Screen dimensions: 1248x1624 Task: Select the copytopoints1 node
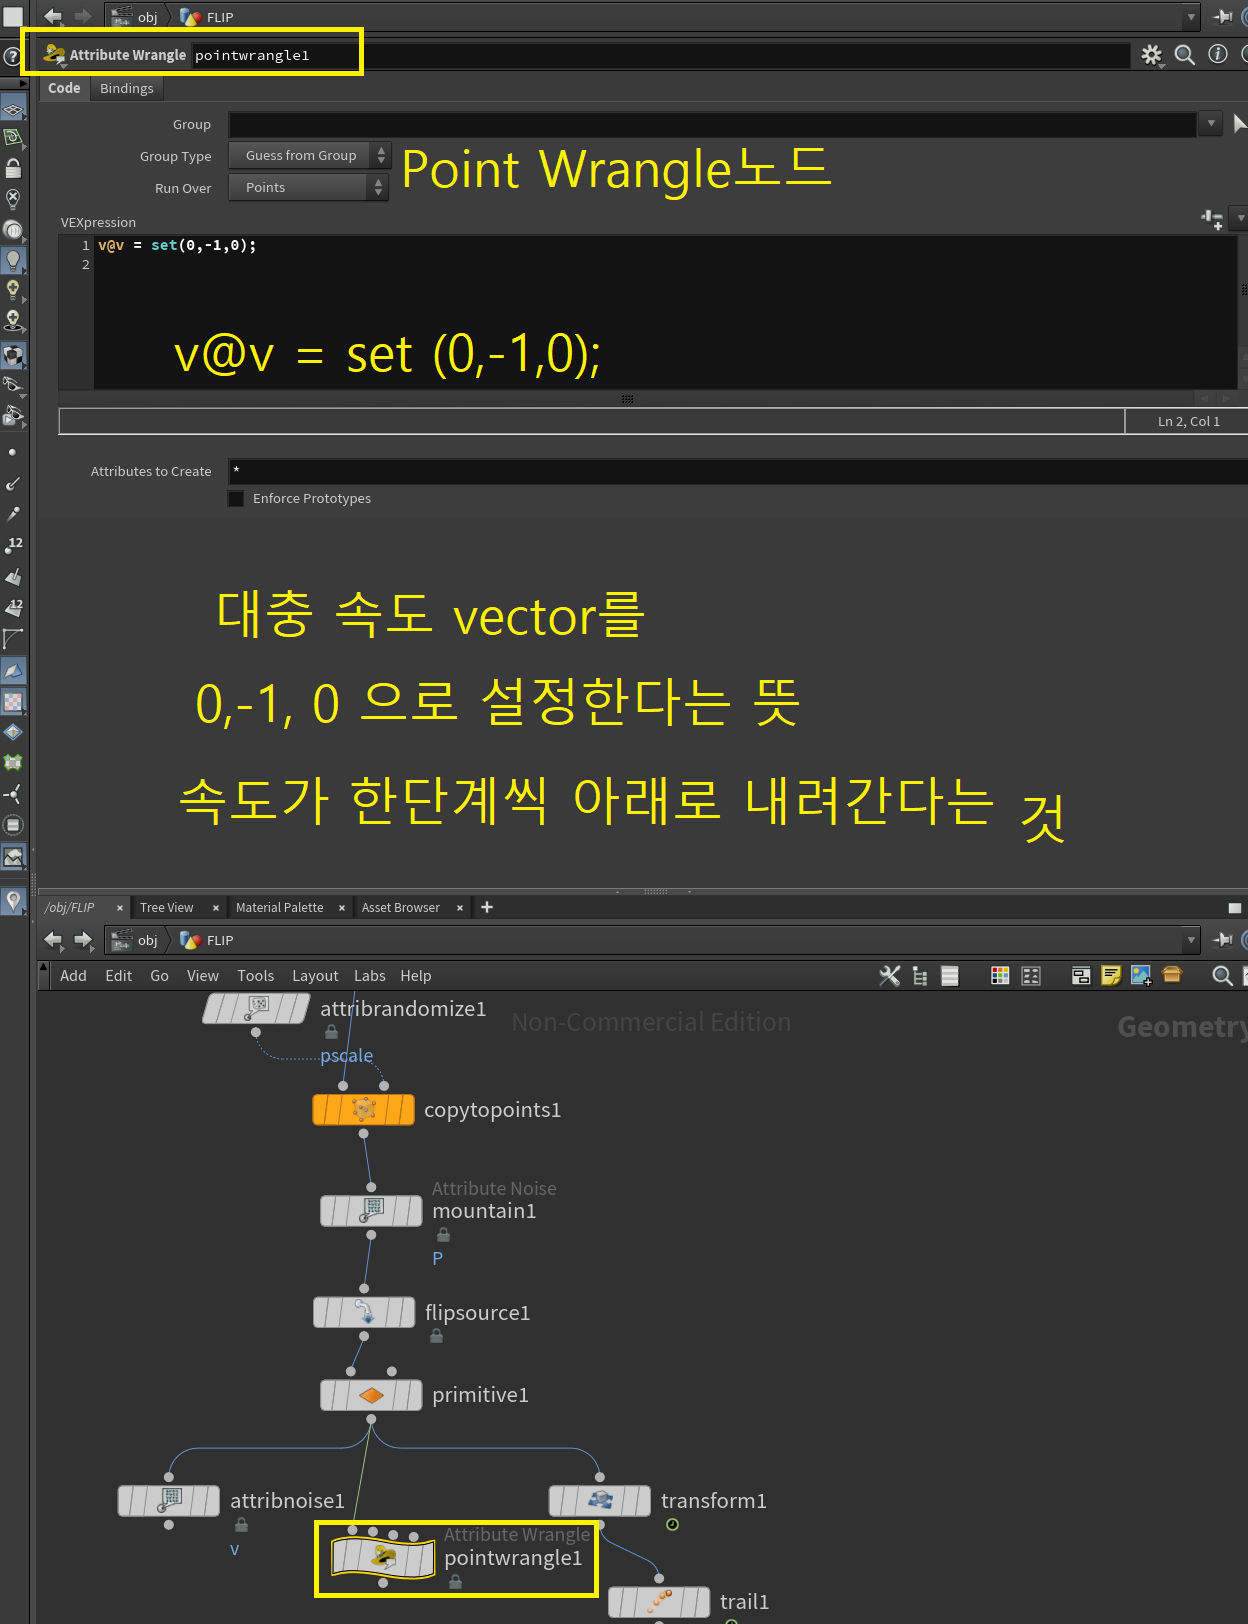363,1110
